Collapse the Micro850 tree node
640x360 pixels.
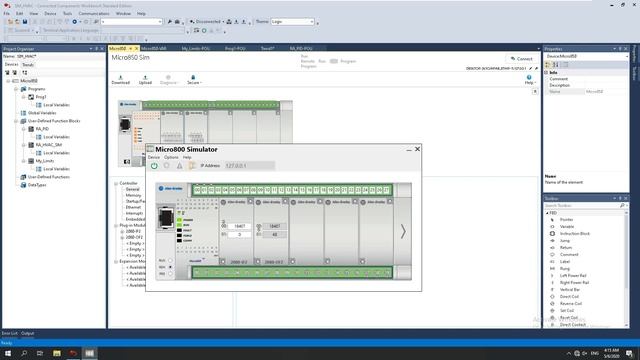click(x=8, y=81)
